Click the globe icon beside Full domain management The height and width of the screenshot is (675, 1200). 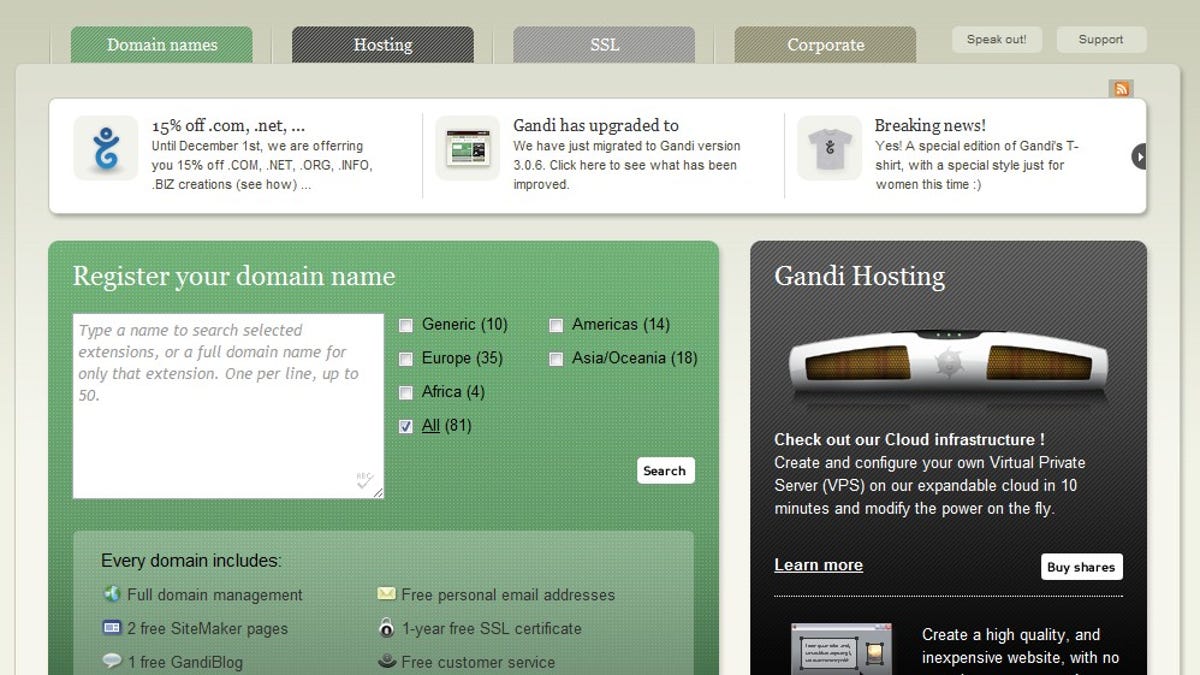click(x=112, y=594)
